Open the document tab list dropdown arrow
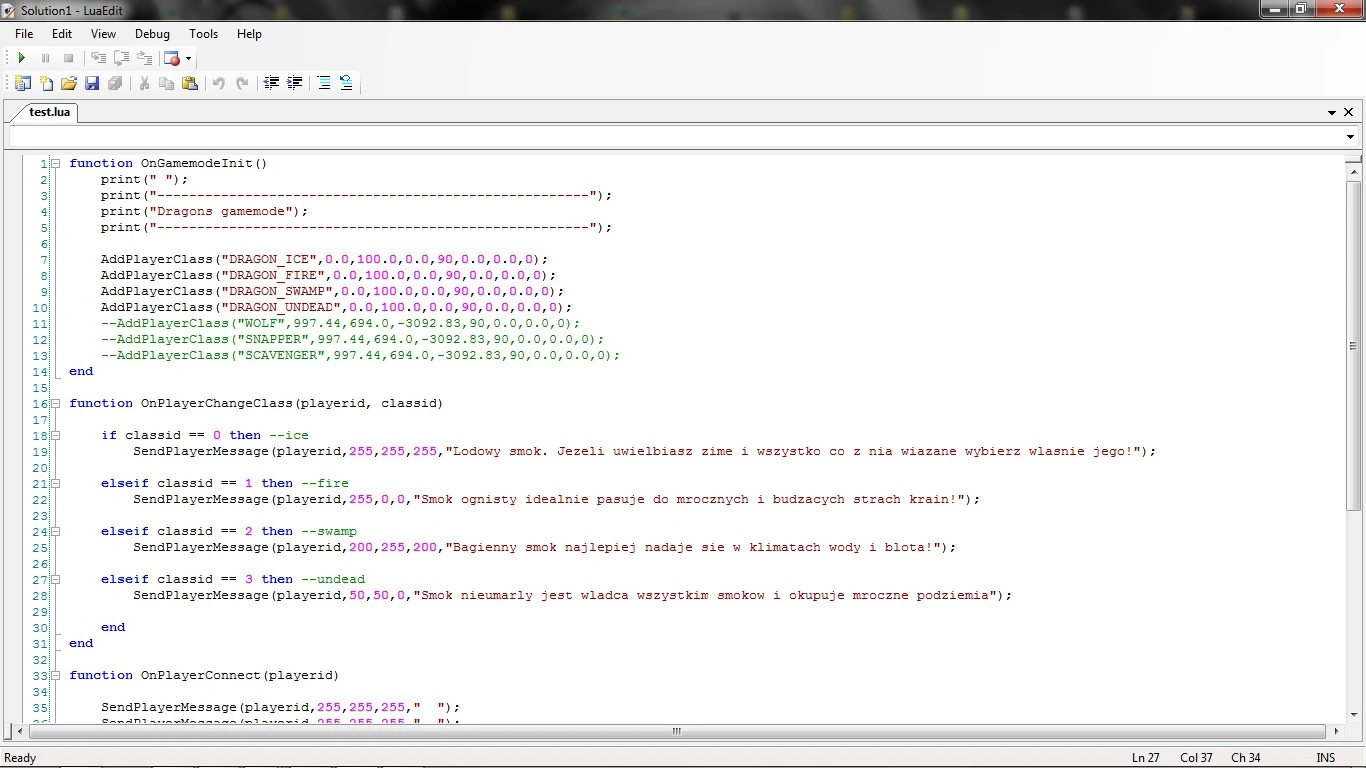 point(1332,113)
